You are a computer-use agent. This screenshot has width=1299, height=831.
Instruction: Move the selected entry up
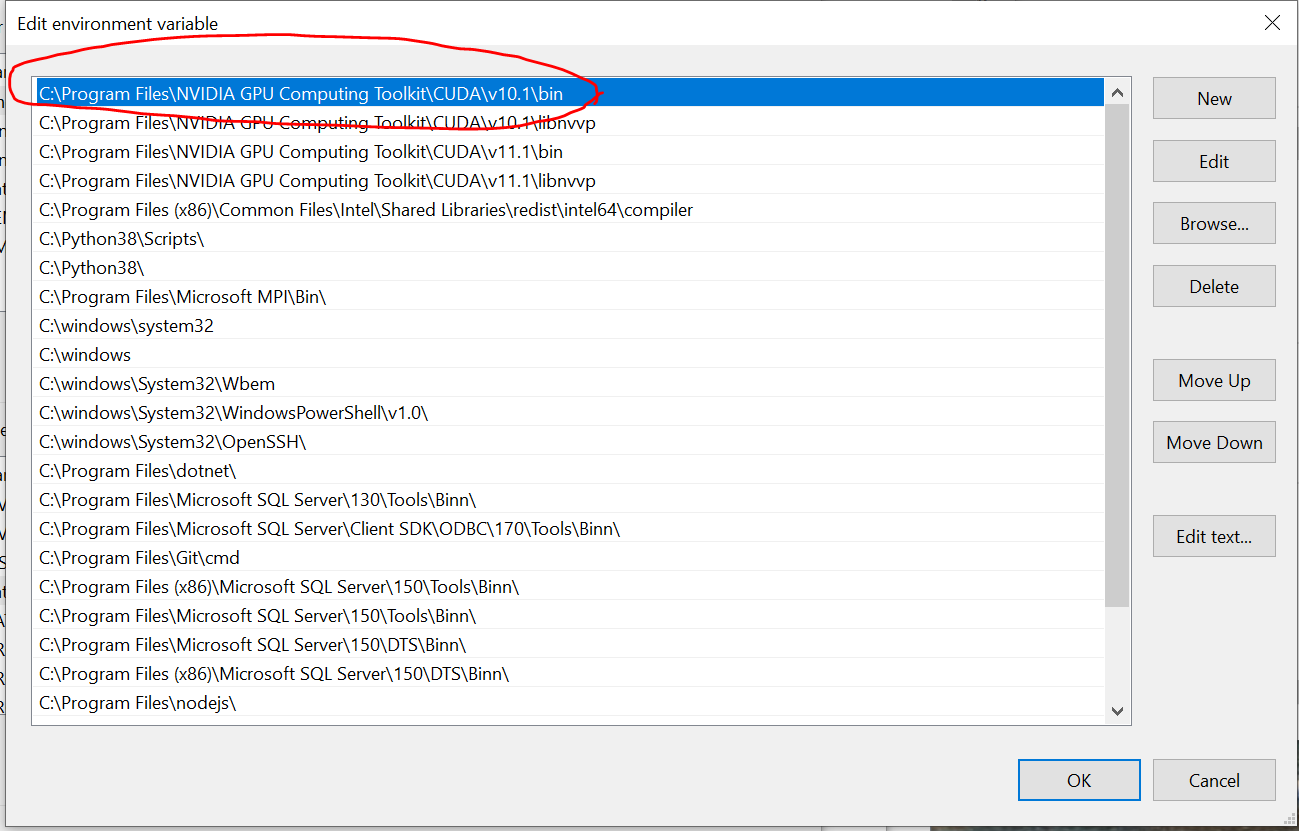1214,380
